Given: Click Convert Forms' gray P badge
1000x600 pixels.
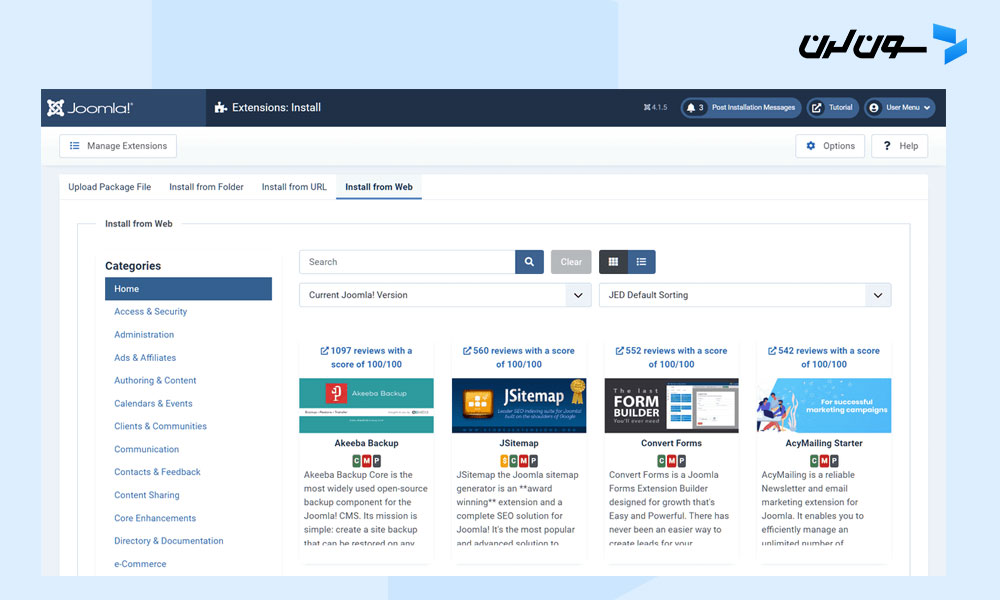Looking at the screenshot, I should [x=682, y=460].
